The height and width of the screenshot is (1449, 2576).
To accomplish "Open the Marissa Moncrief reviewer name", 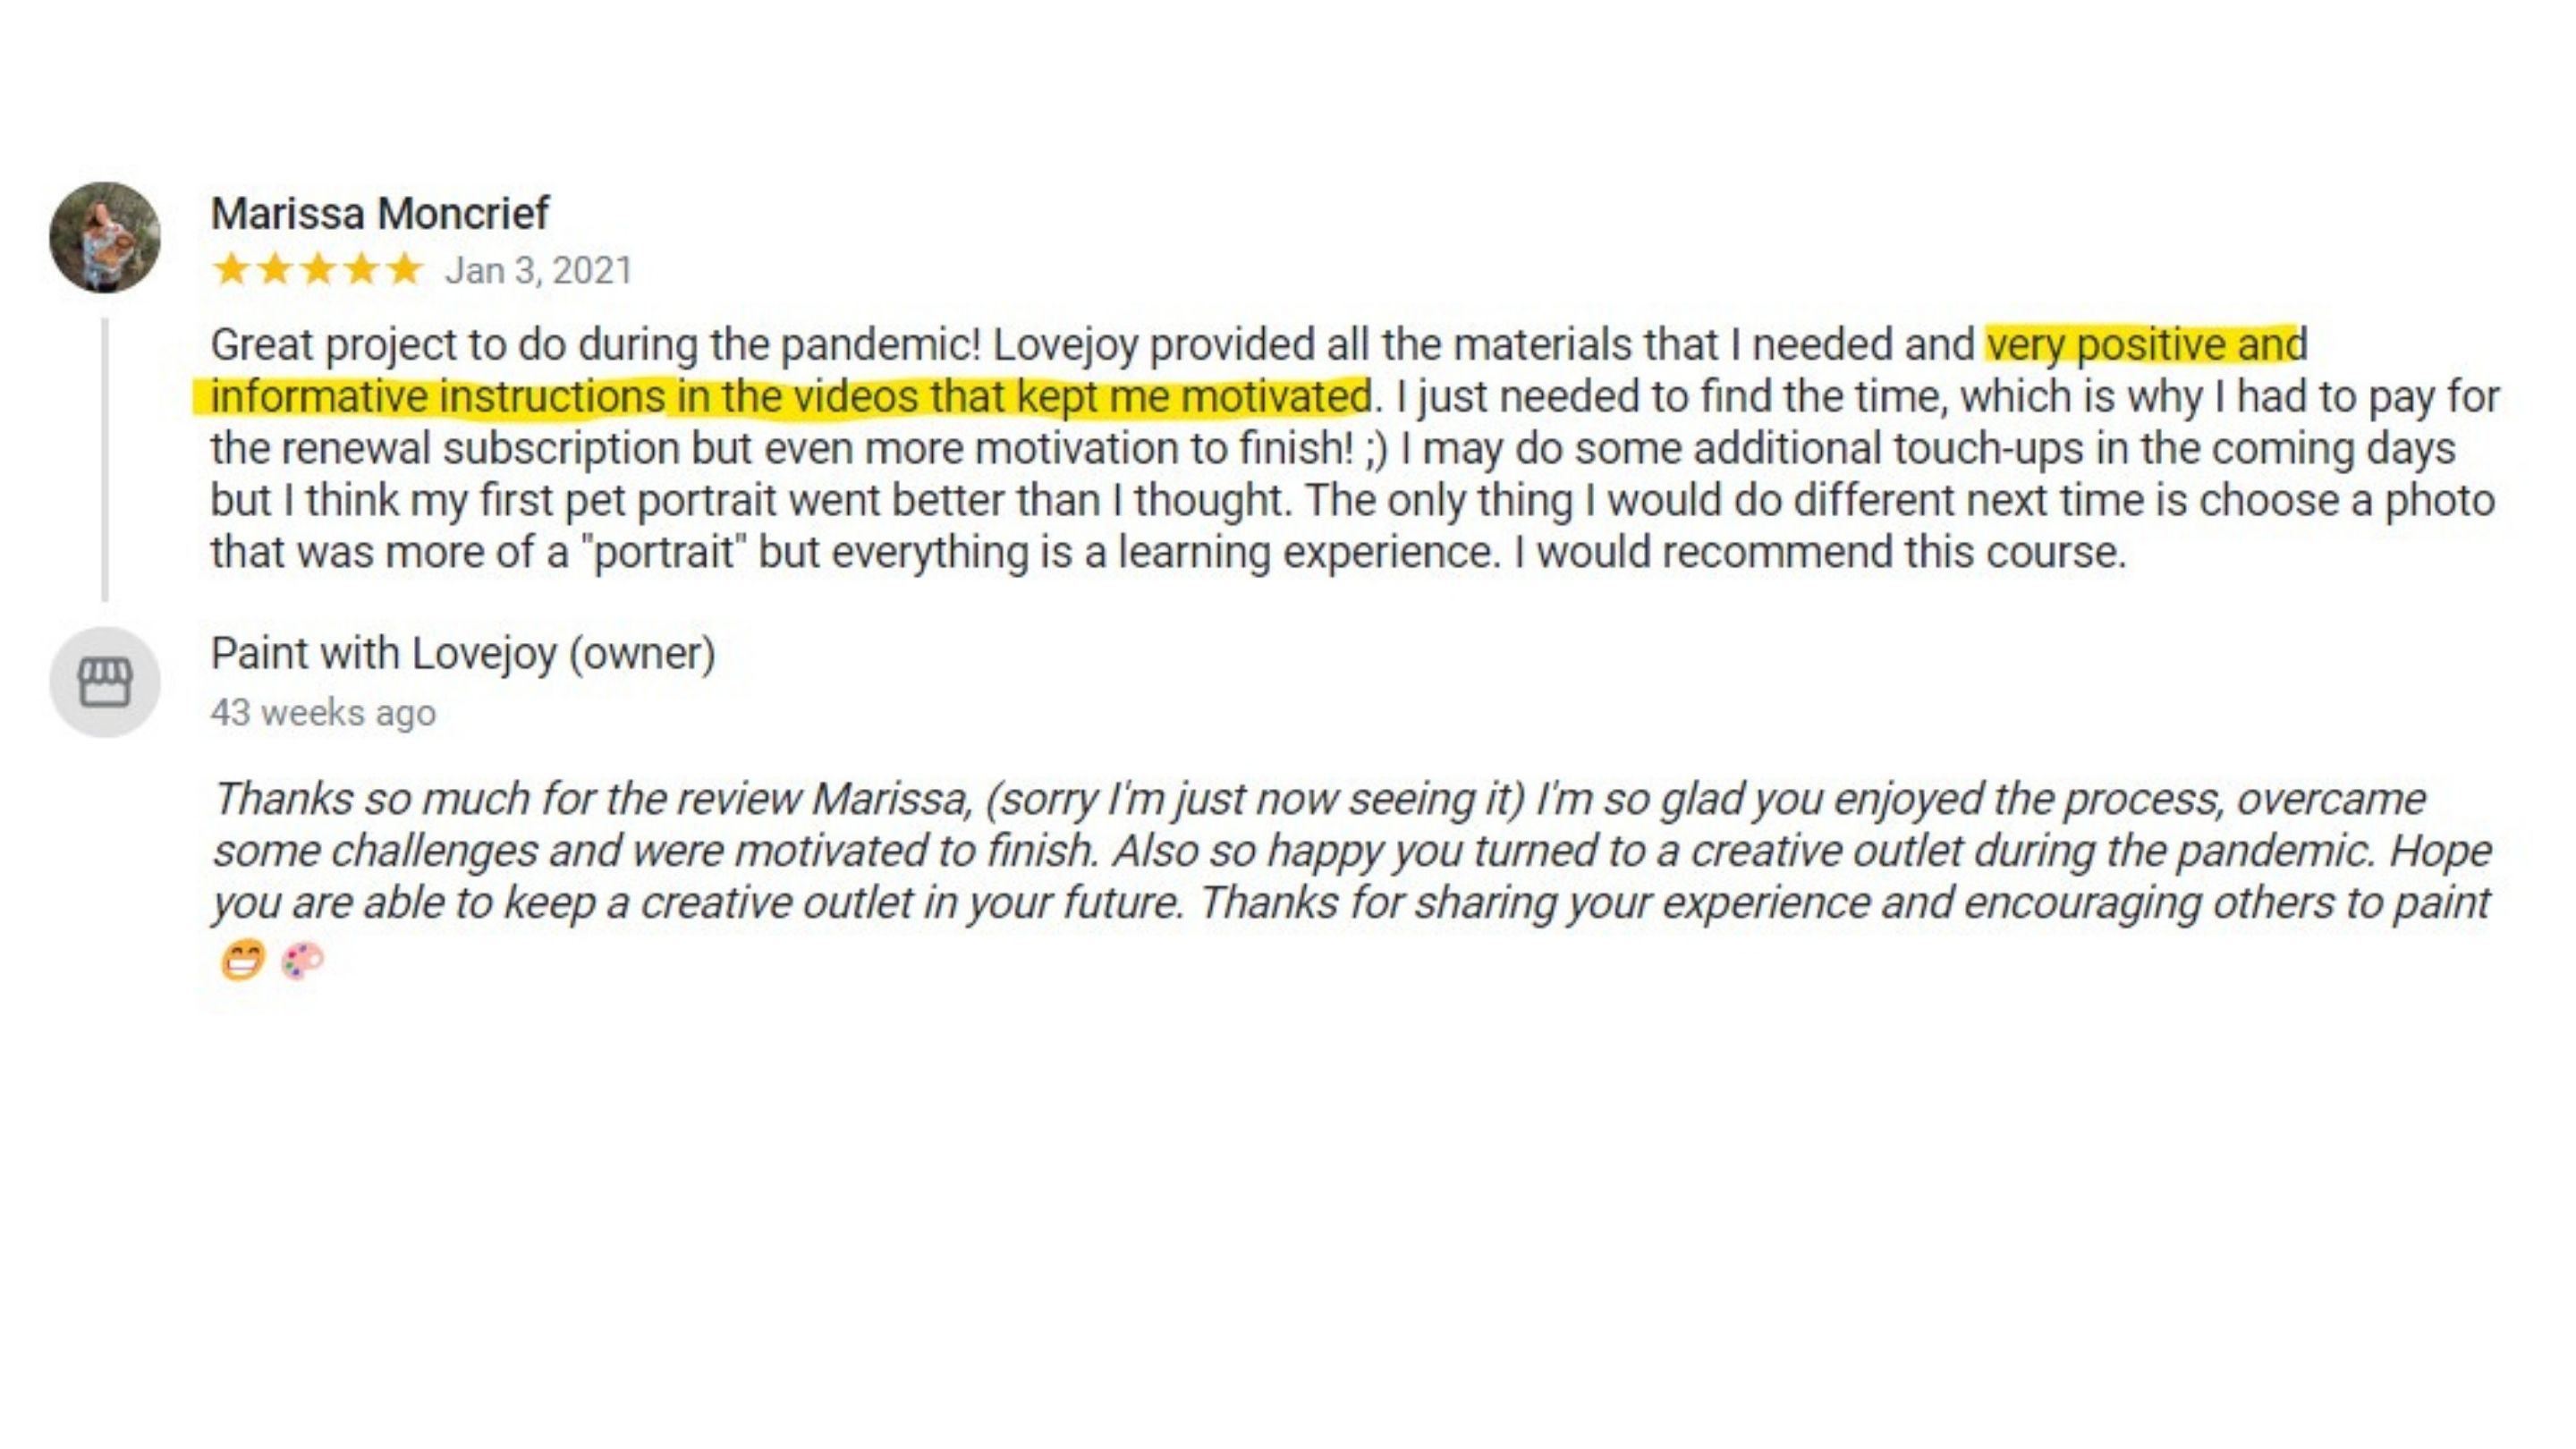I will point(379,213).
